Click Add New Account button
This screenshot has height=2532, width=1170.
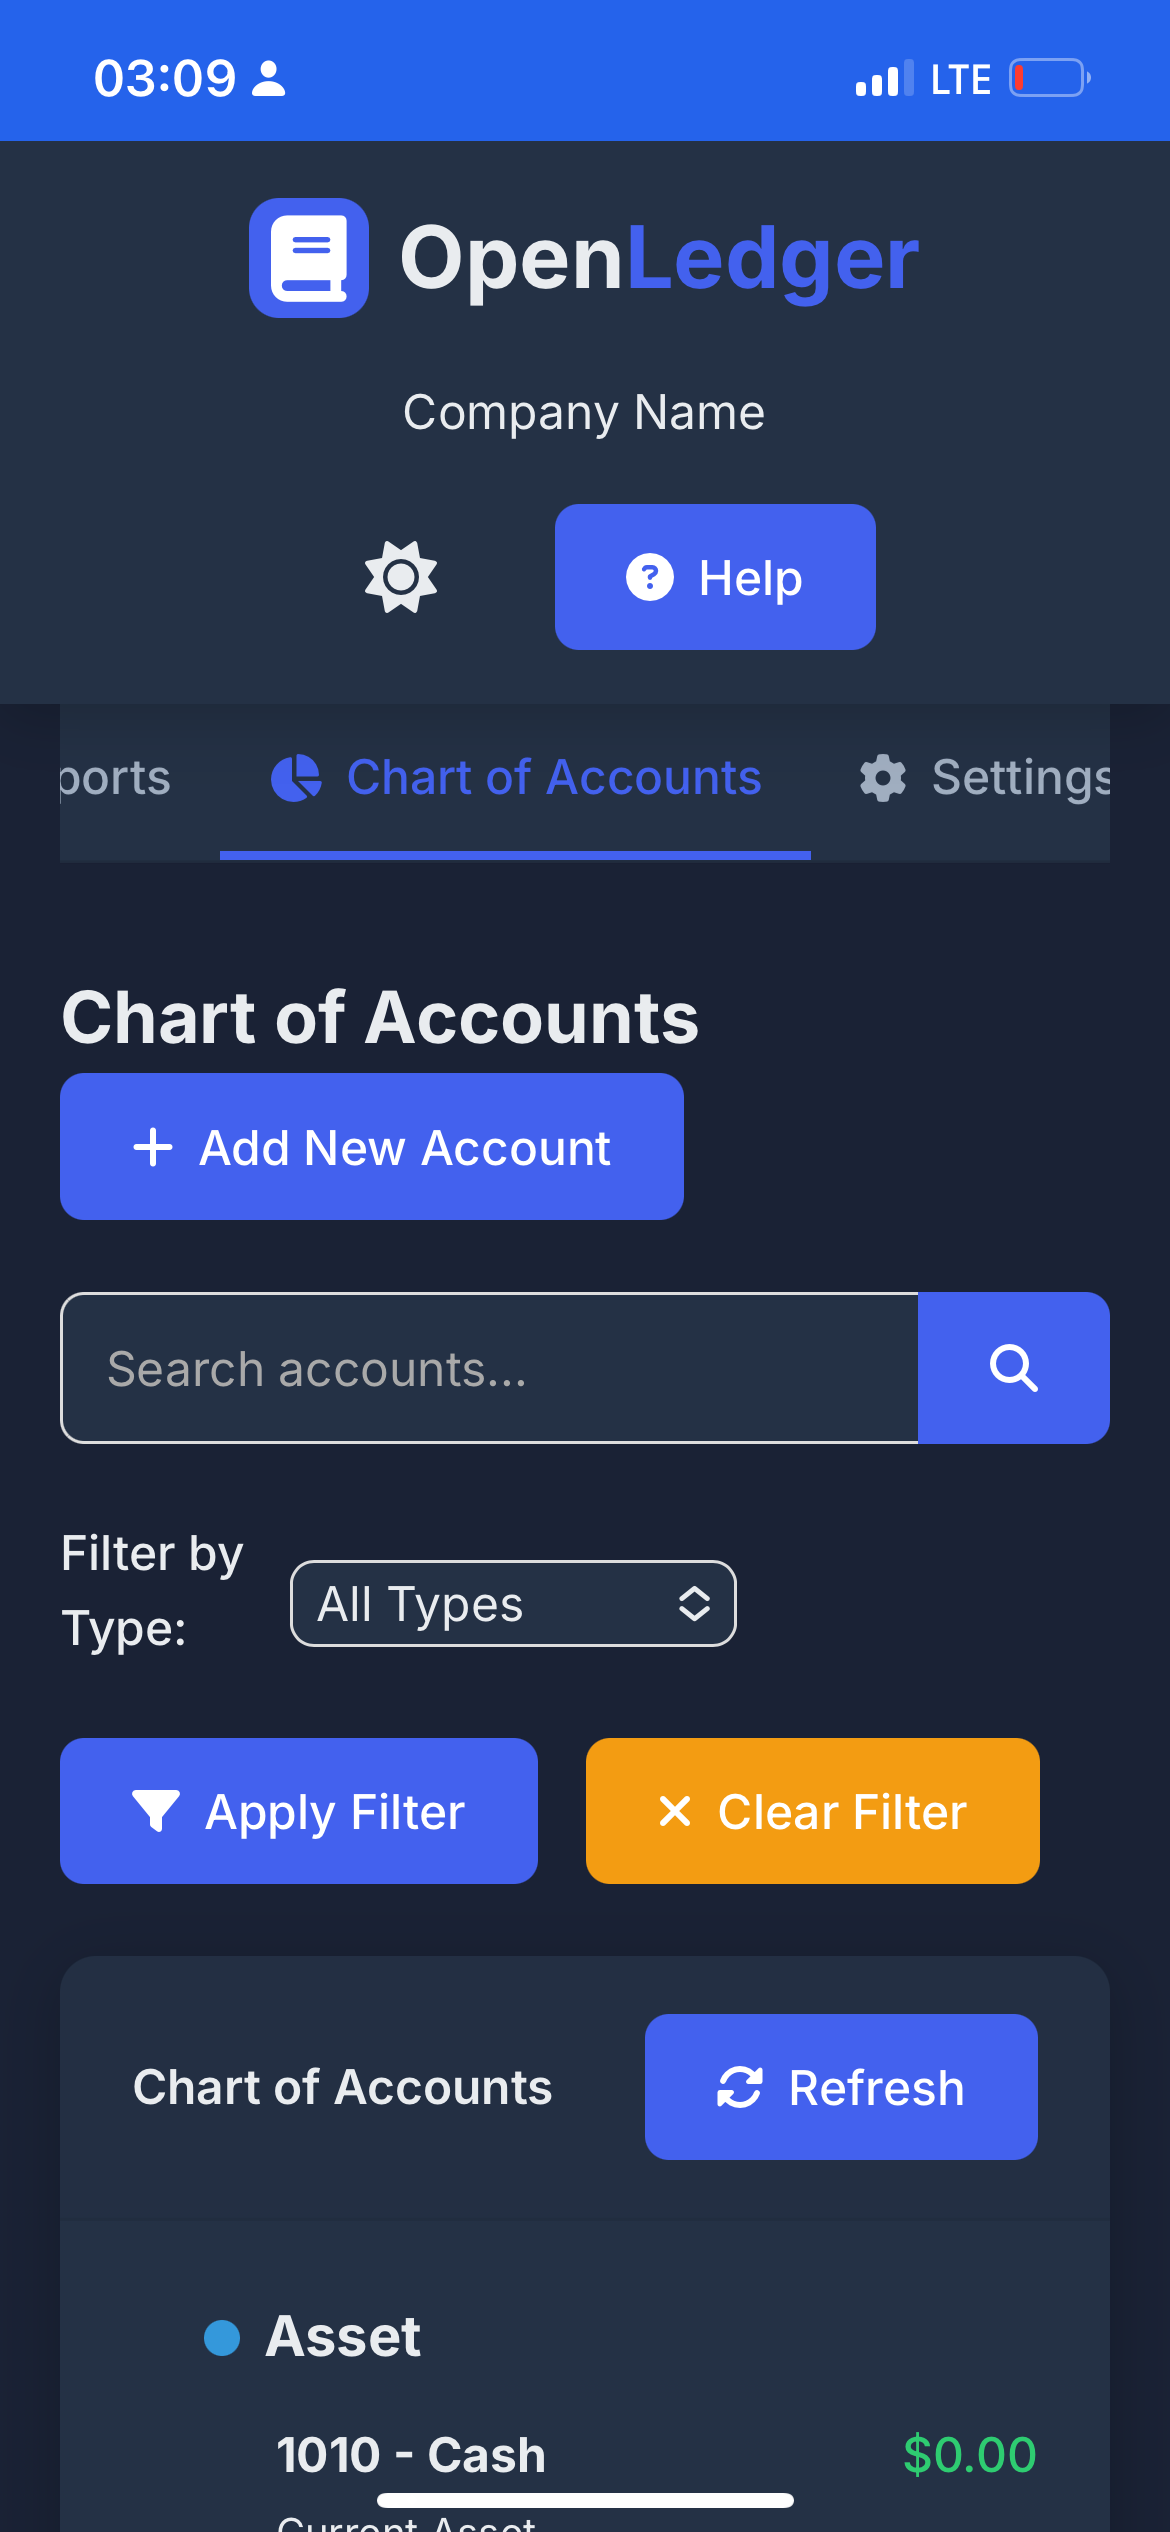click(x=372, y=1147)
